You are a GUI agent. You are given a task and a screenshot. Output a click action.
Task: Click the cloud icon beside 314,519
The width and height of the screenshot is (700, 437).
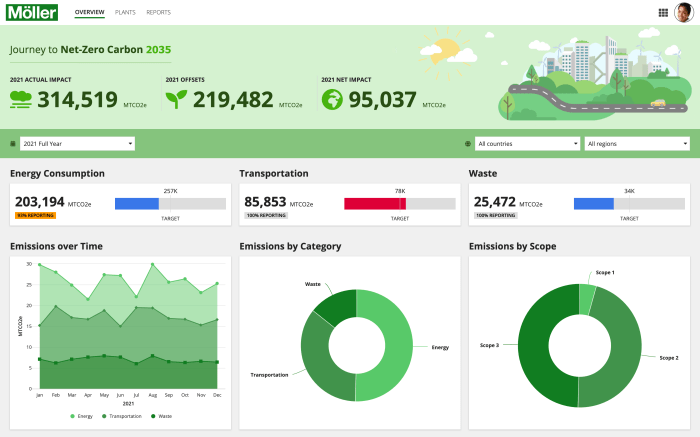click(21, 100)
